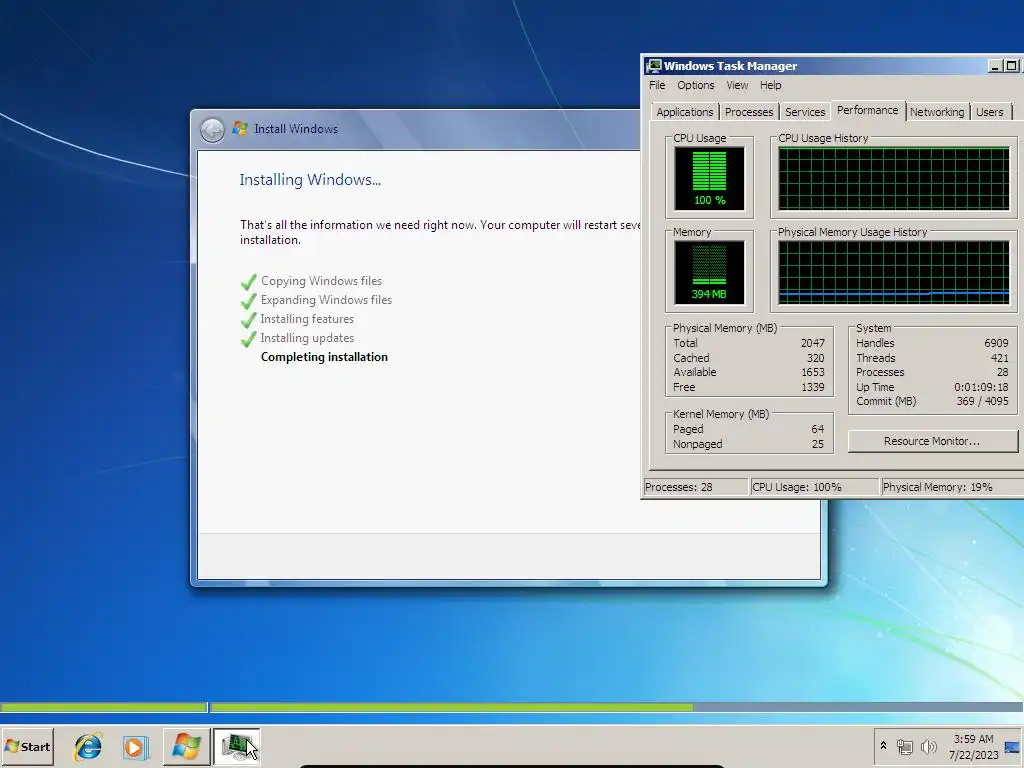Click the checkmark beside Expanding Windows files
This screenshot has height=768, width=1024.
(x=248, y=301)
